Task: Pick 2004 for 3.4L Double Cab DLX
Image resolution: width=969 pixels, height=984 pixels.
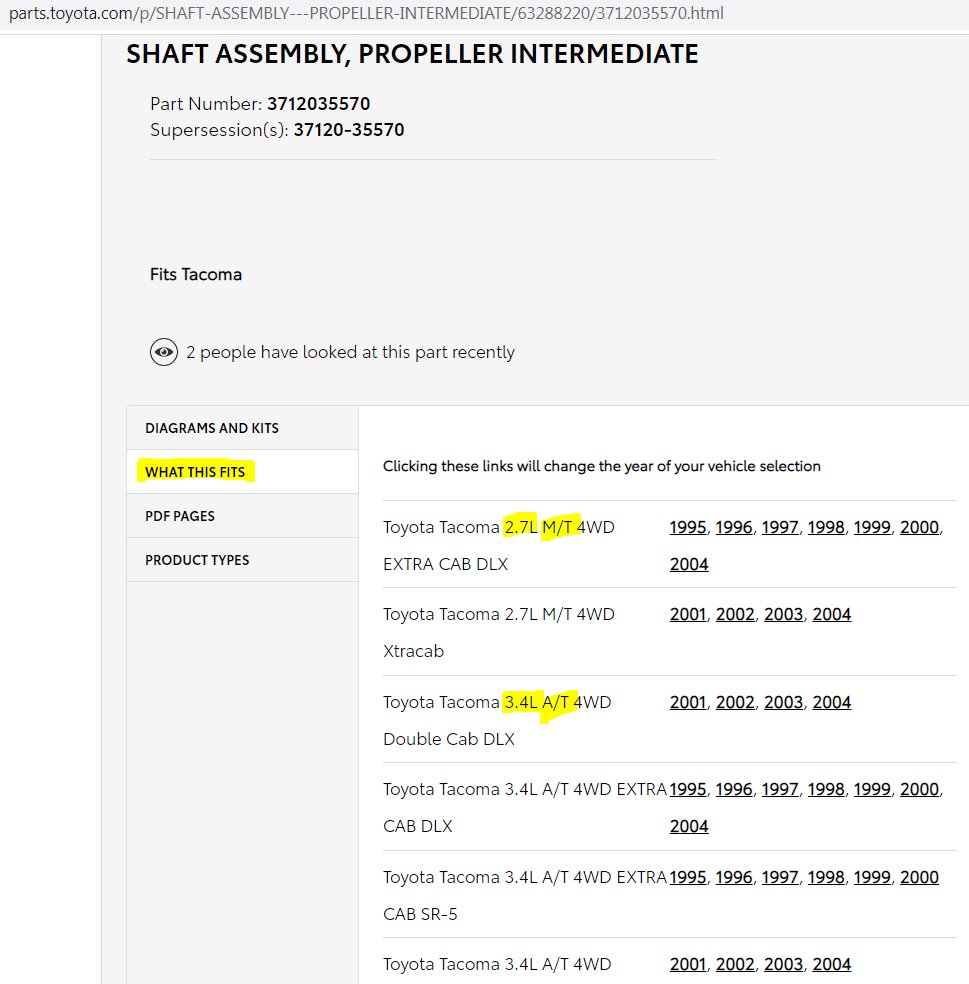Action: click(x=832, y=702)
